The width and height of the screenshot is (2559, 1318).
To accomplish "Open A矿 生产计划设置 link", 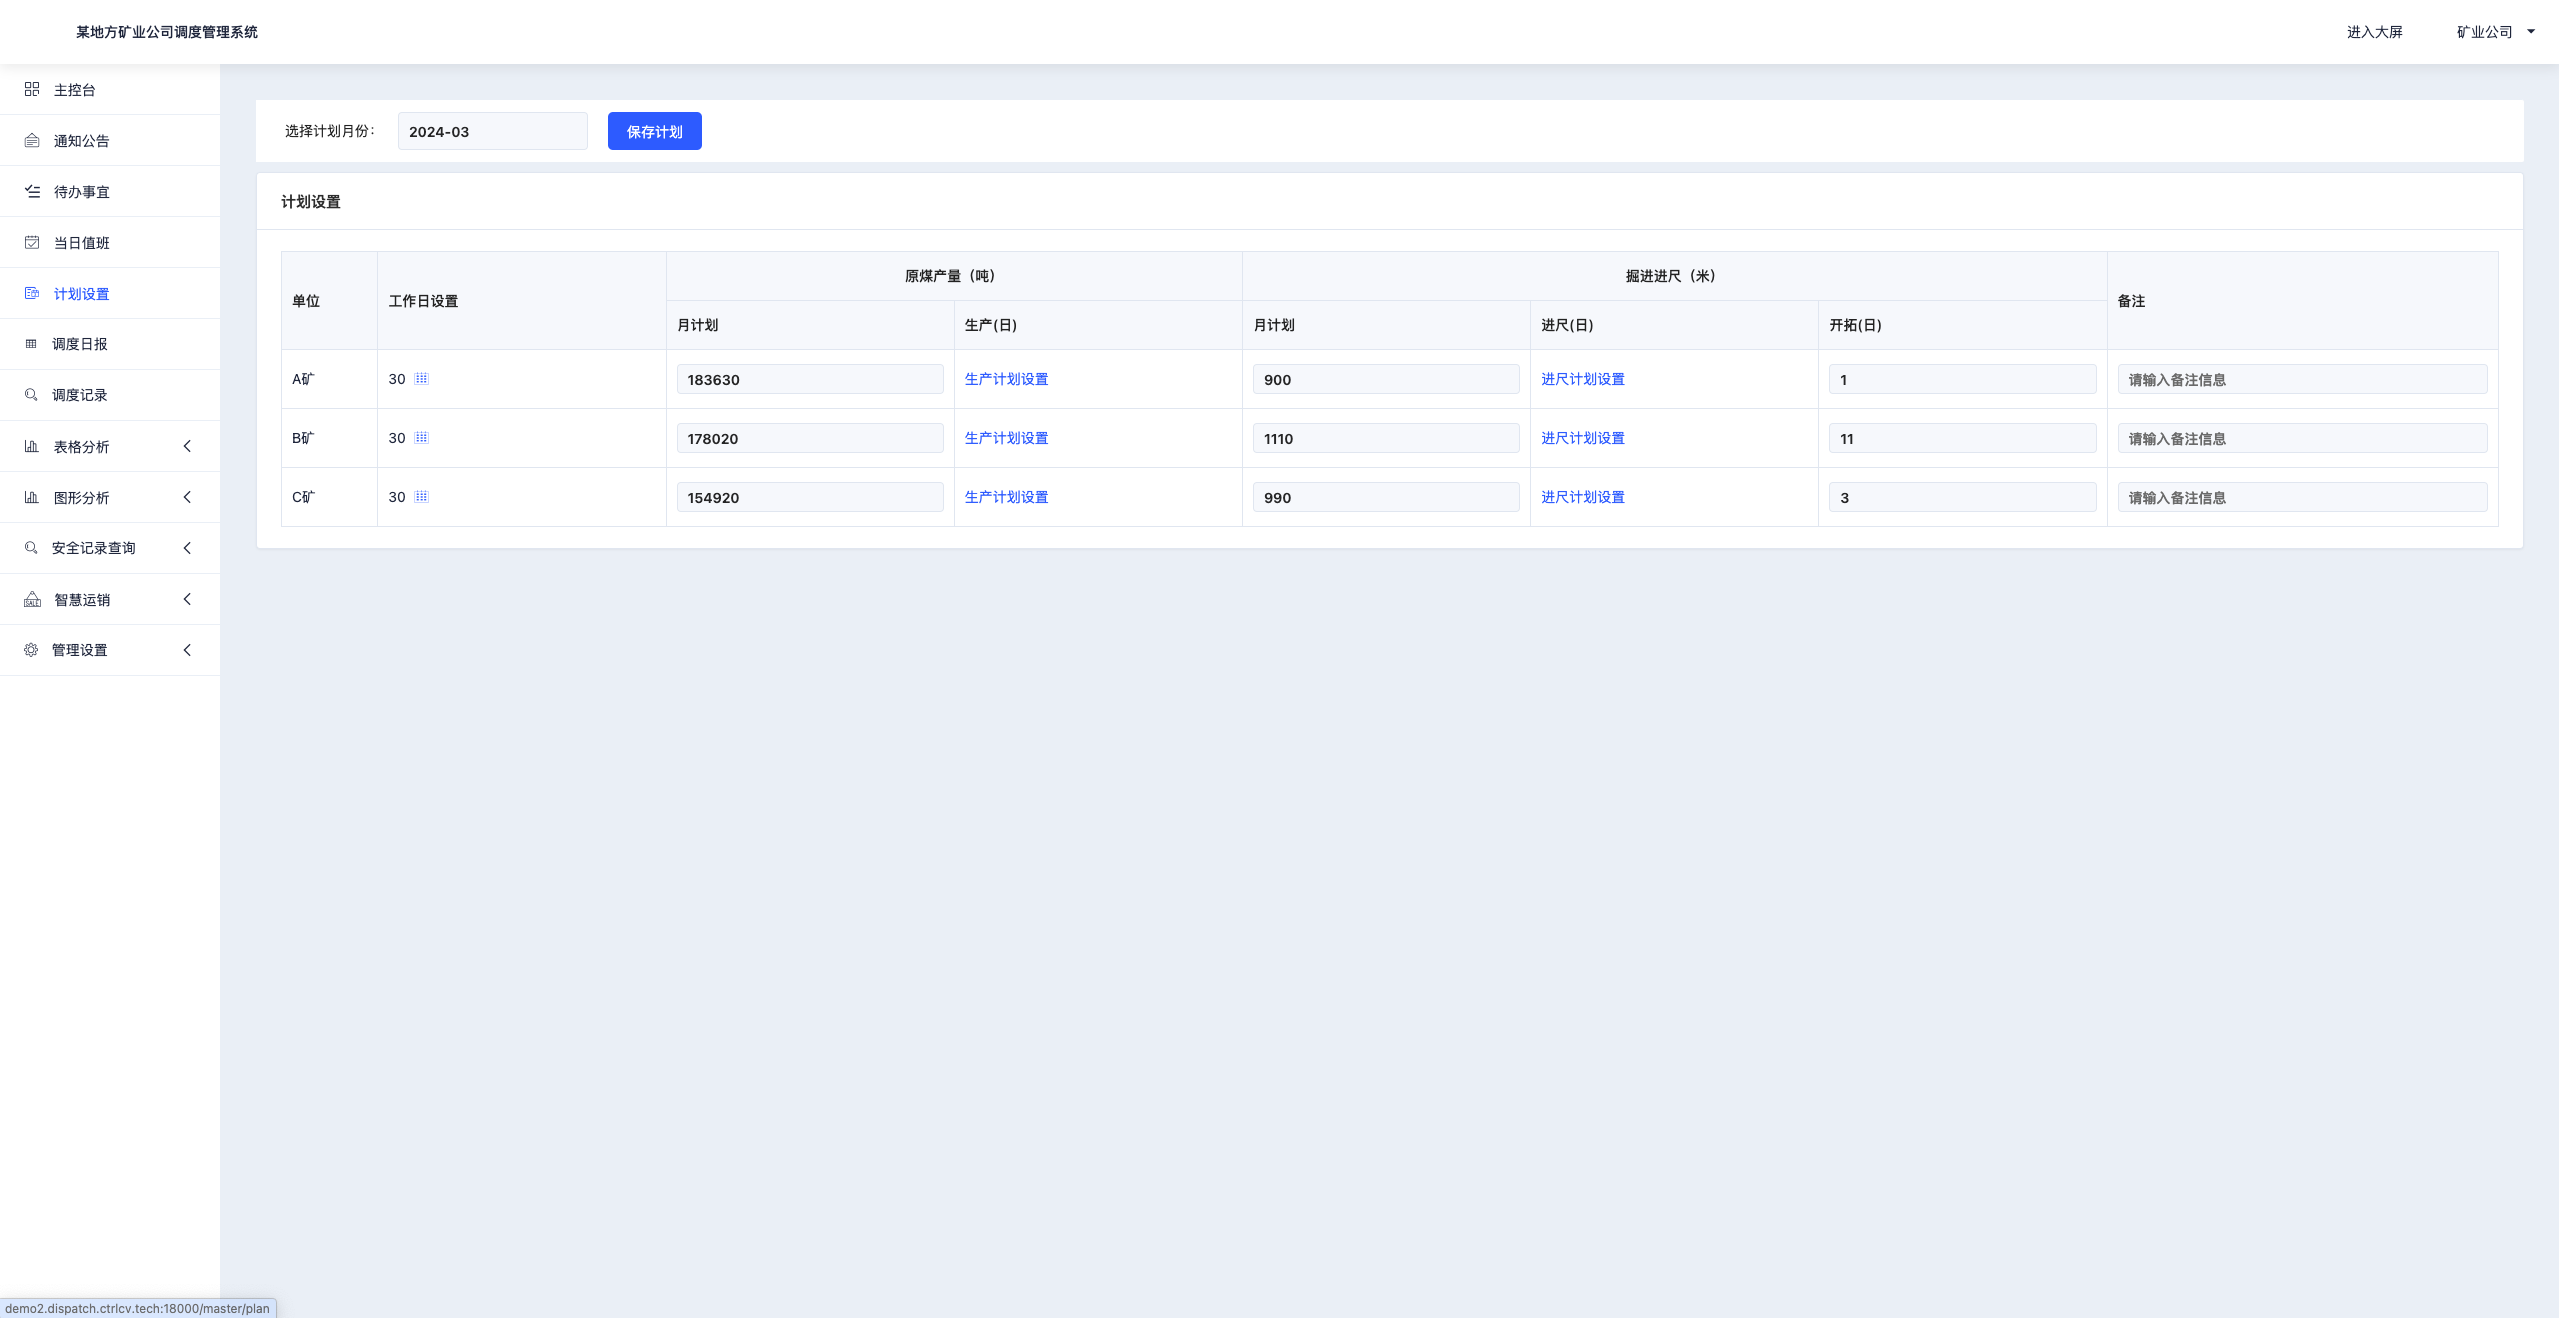I will [x=1006, y=379].
